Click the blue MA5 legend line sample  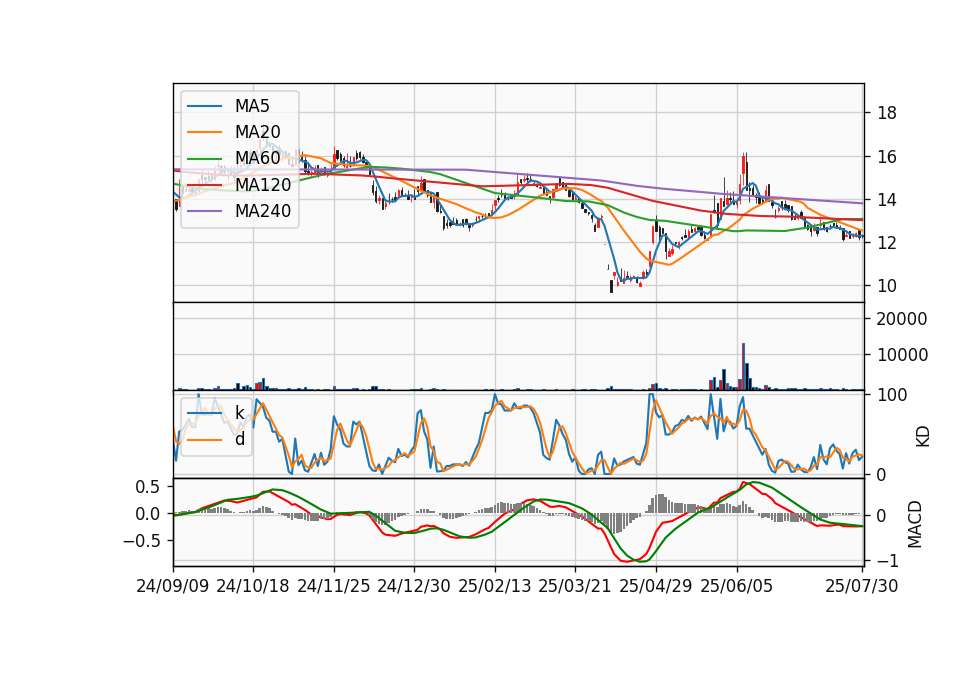click(204, 106)
